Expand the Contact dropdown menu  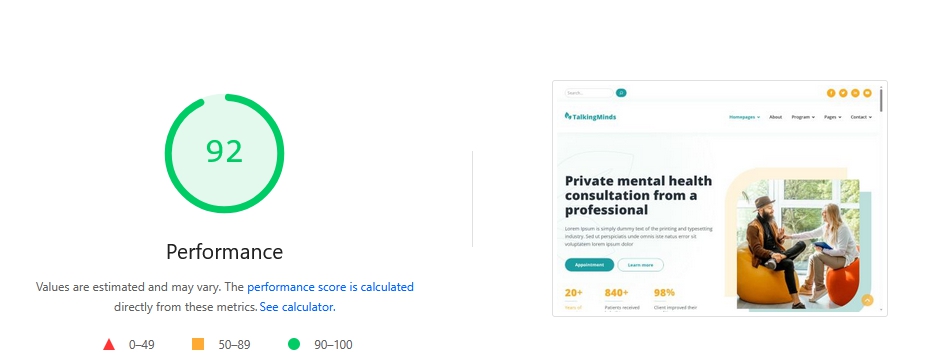point(861,117)
